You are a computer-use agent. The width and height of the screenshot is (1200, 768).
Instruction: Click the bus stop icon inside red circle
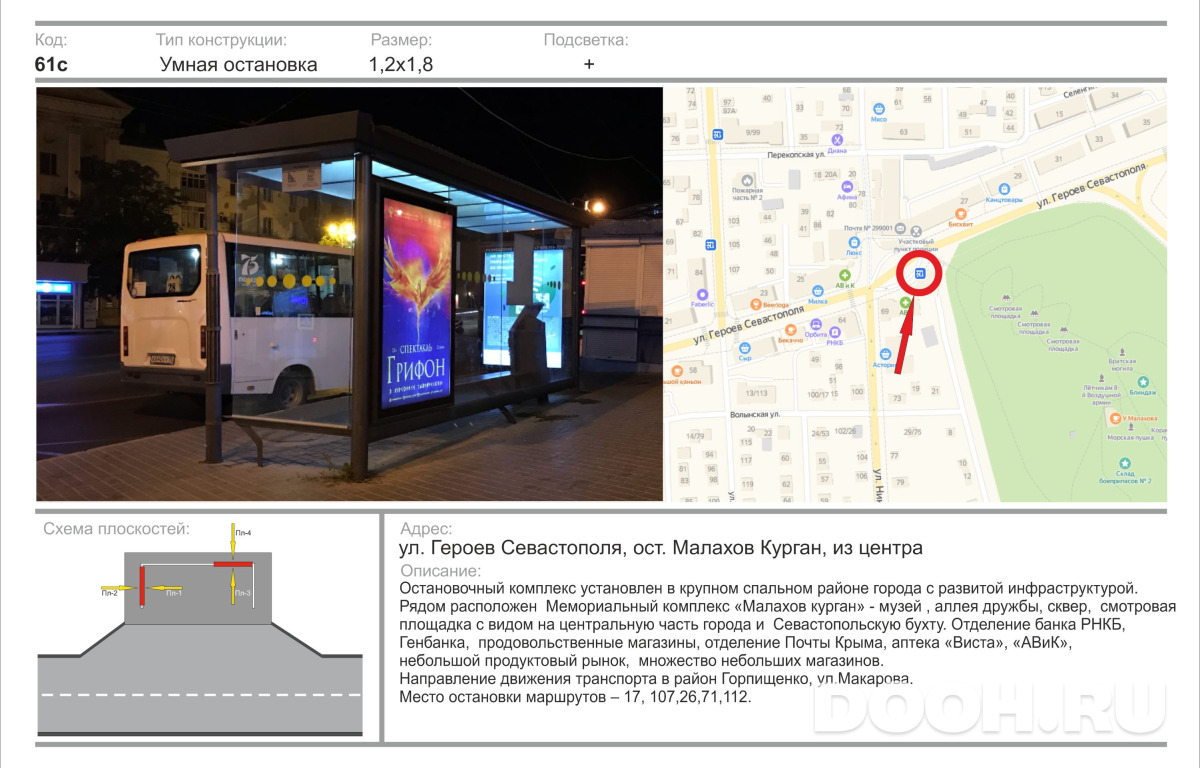click(x=920, y=273)
